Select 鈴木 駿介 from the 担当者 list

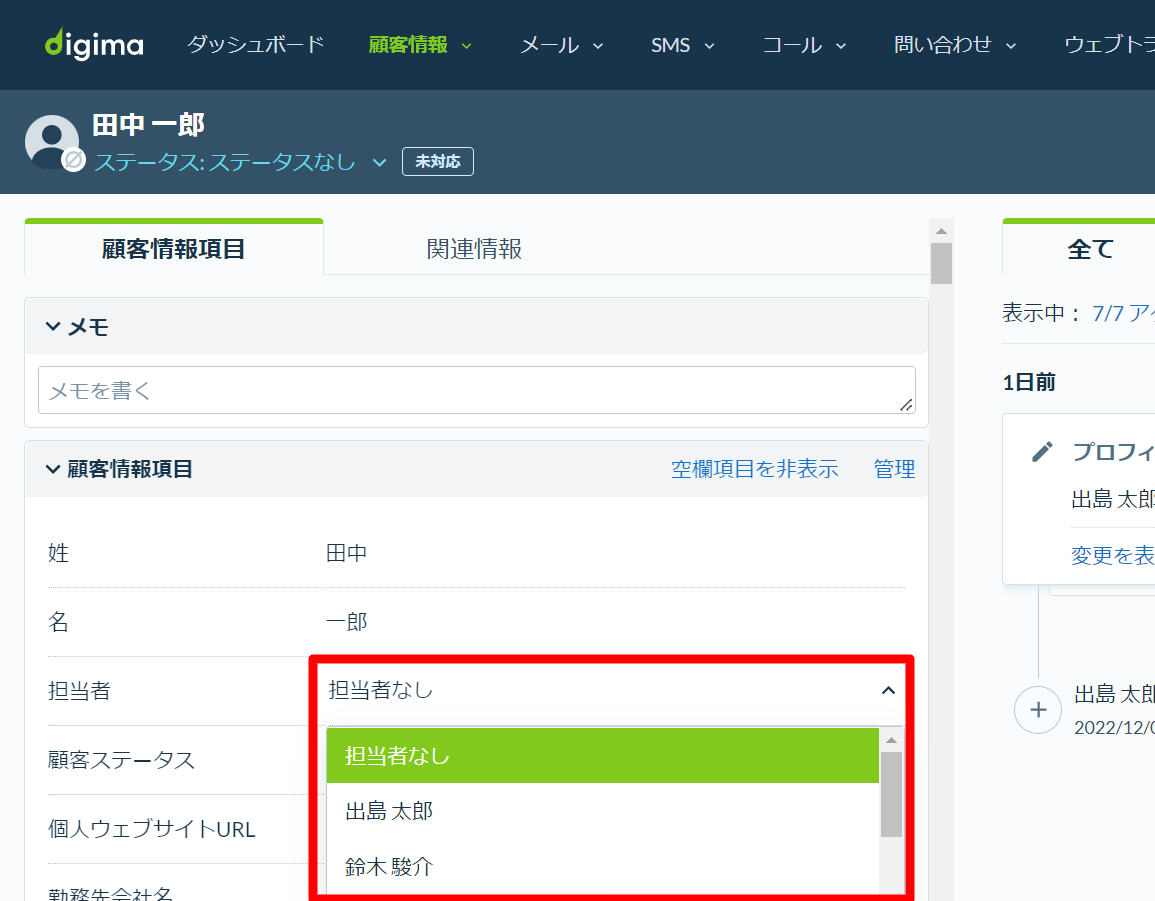point(603,866)
